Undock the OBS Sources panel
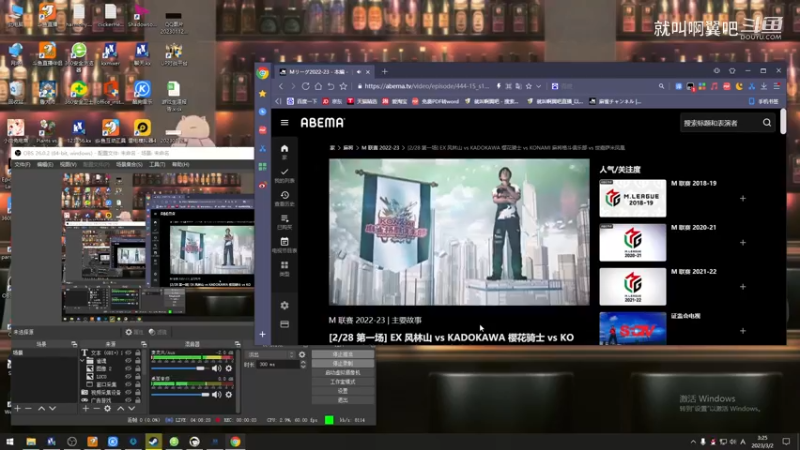The image size is (800, 450). tap(144, 344)
